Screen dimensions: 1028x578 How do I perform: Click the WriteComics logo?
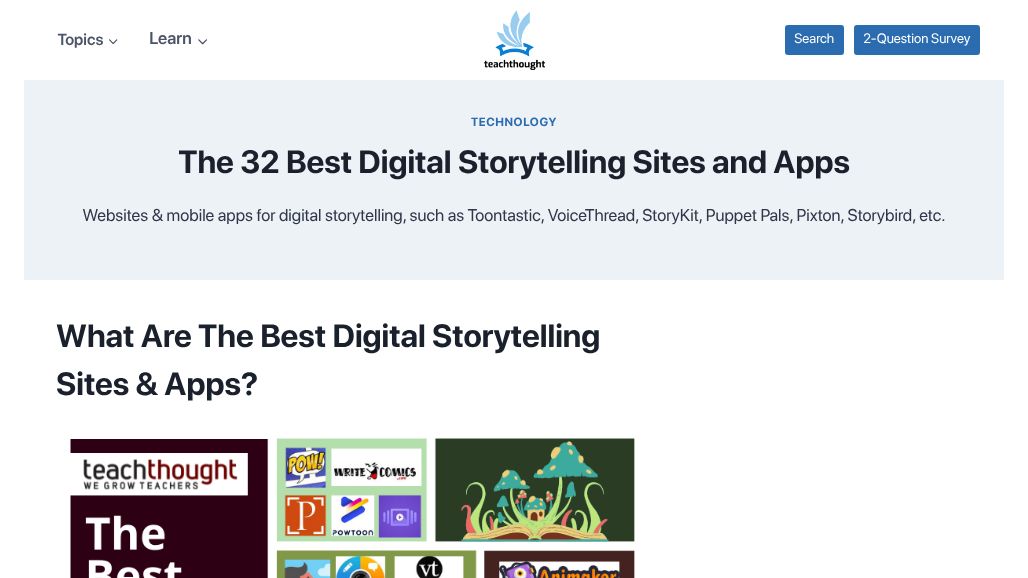(x=375, y=472)
